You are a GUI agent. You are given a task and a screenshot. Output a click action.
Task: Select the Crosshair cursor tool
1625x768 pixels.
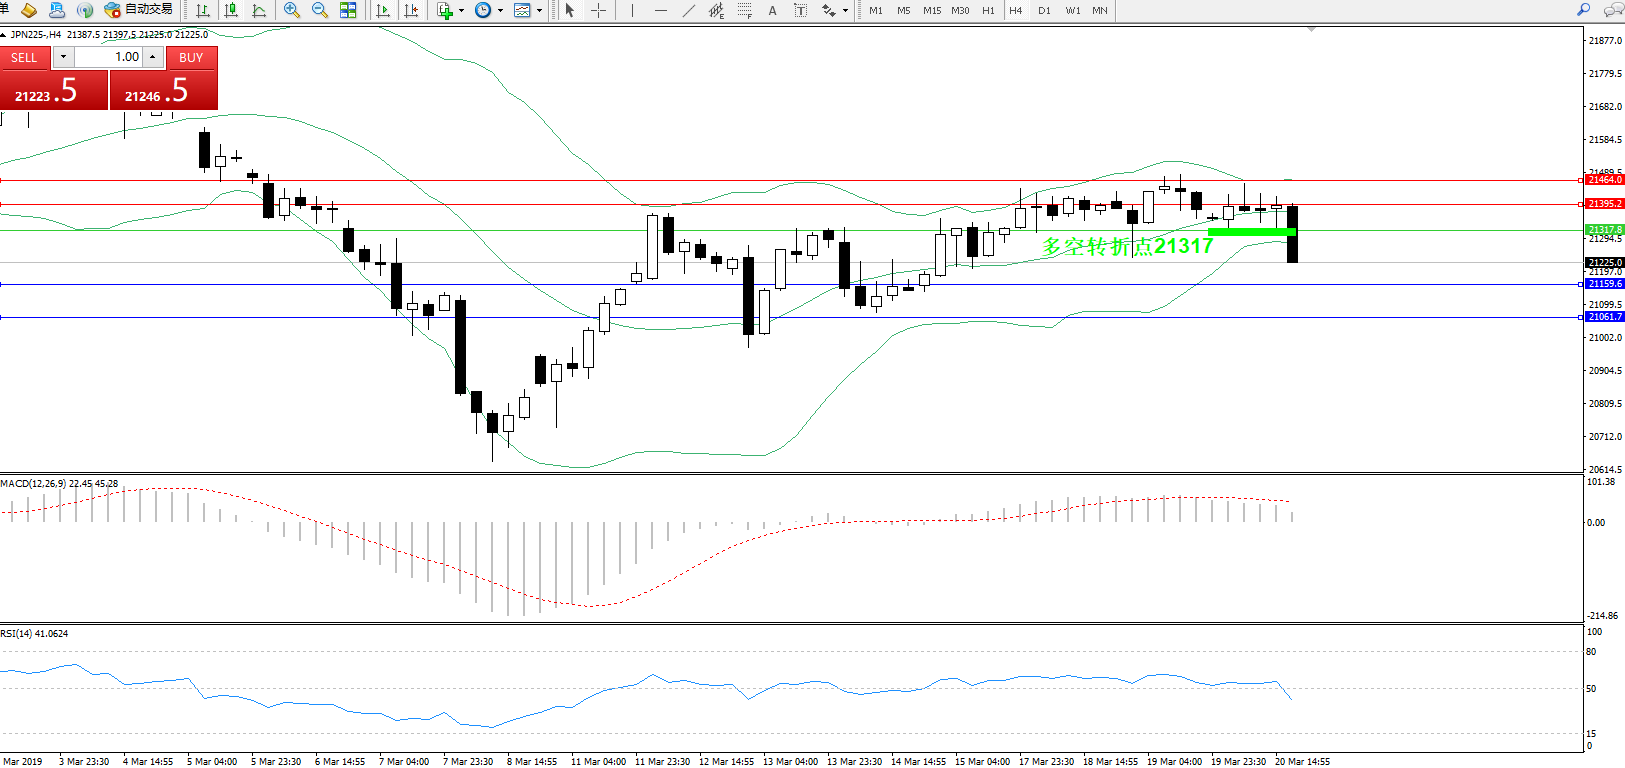(x=598, y=10)
